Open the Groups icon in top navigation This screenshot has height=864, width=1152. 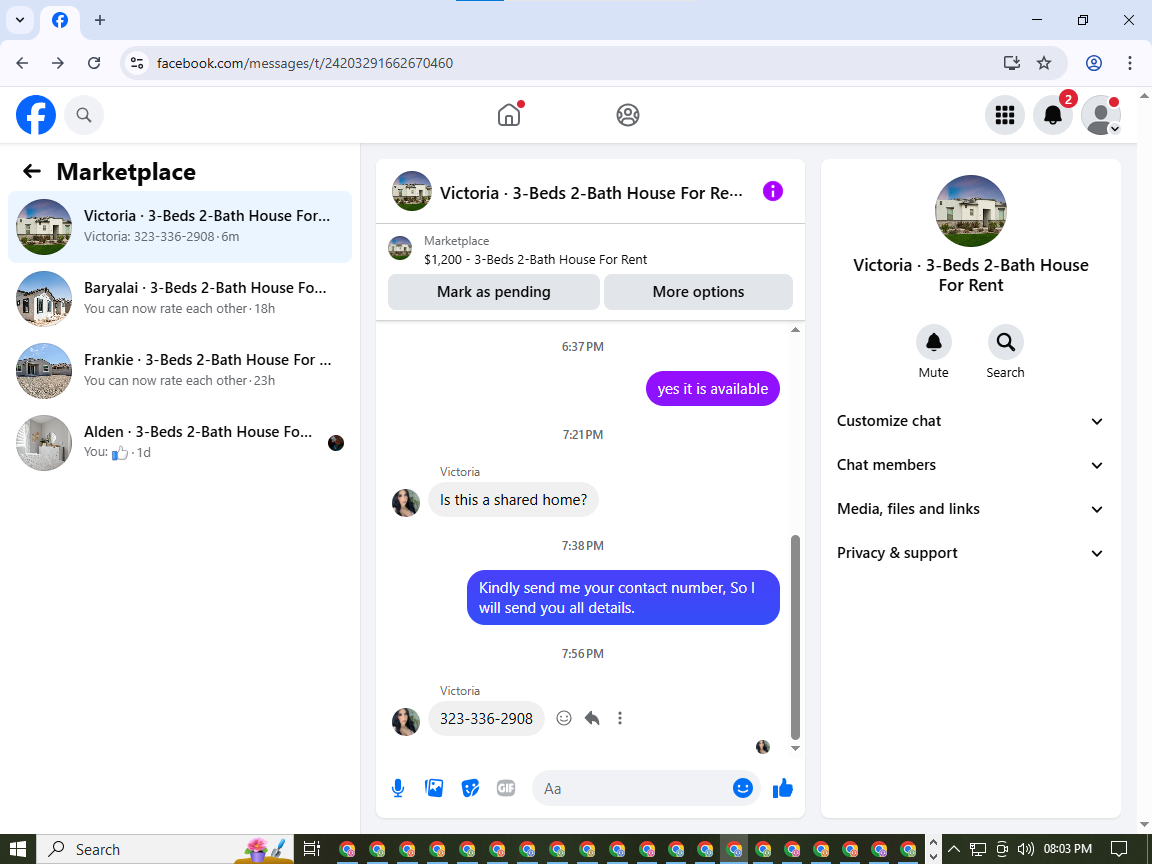point(627,115)
